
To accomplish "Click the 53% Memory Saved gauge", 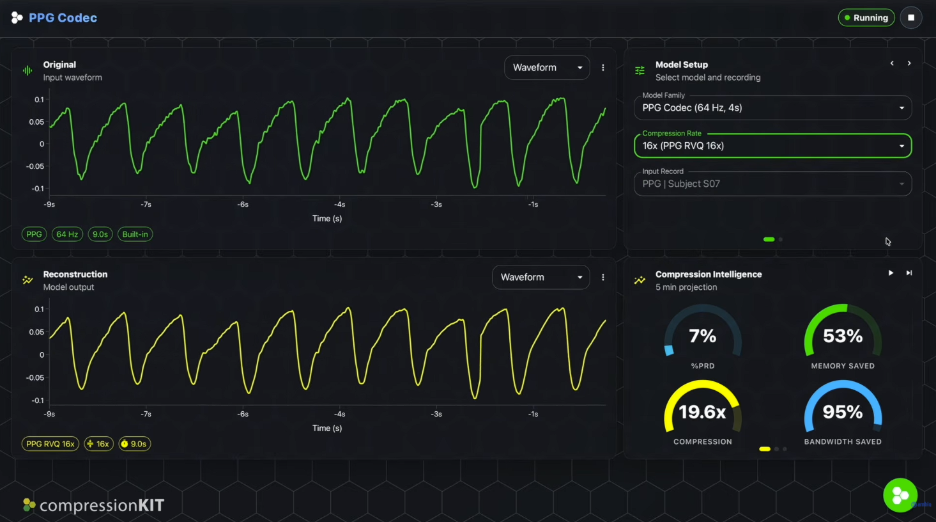I will (842, 337).
